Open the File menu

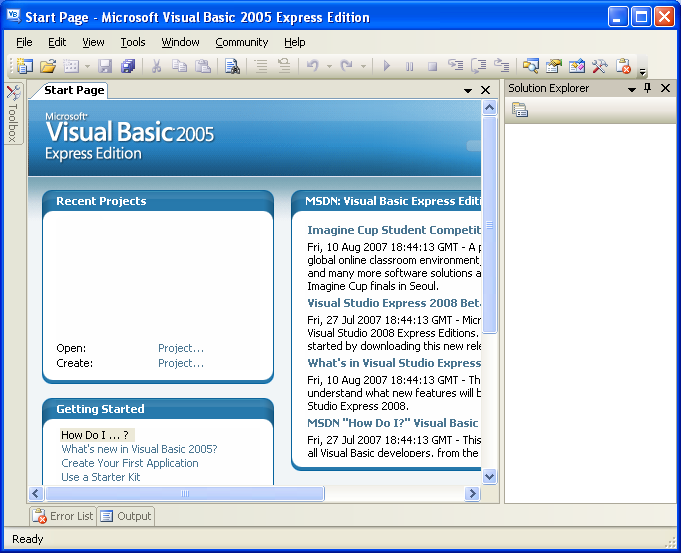coord(24,42)
